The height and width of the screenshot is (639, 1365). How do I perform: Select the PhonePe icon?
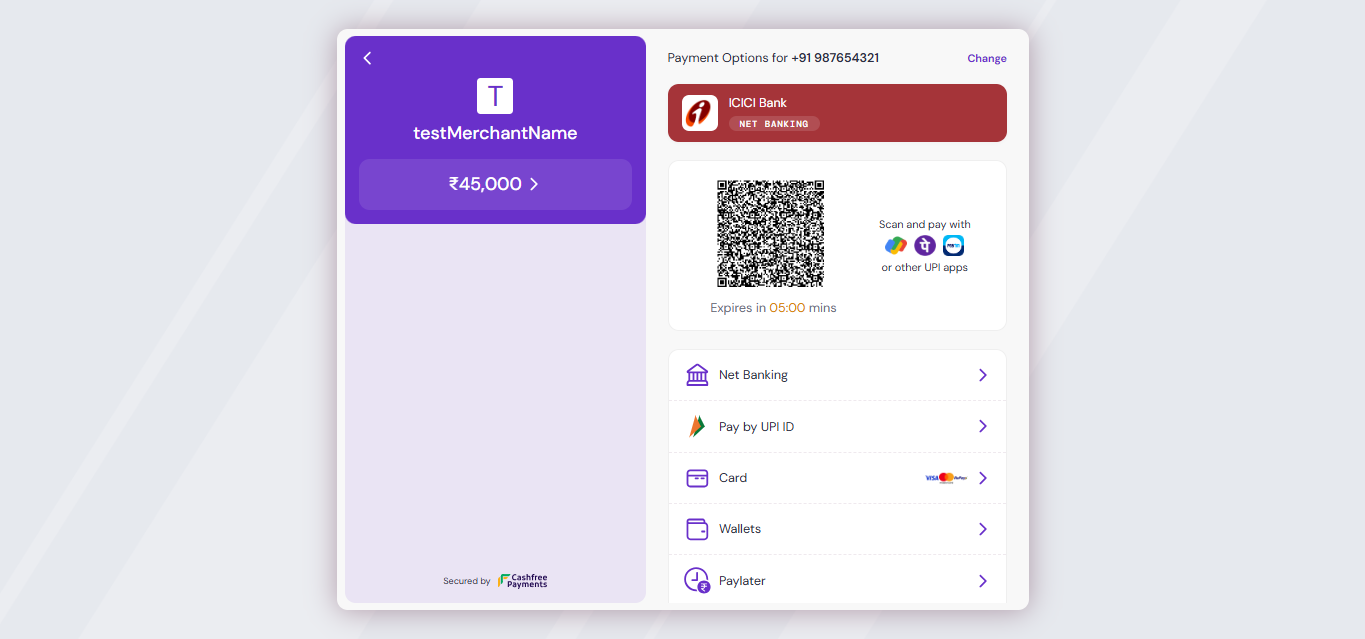coord(924,245)
